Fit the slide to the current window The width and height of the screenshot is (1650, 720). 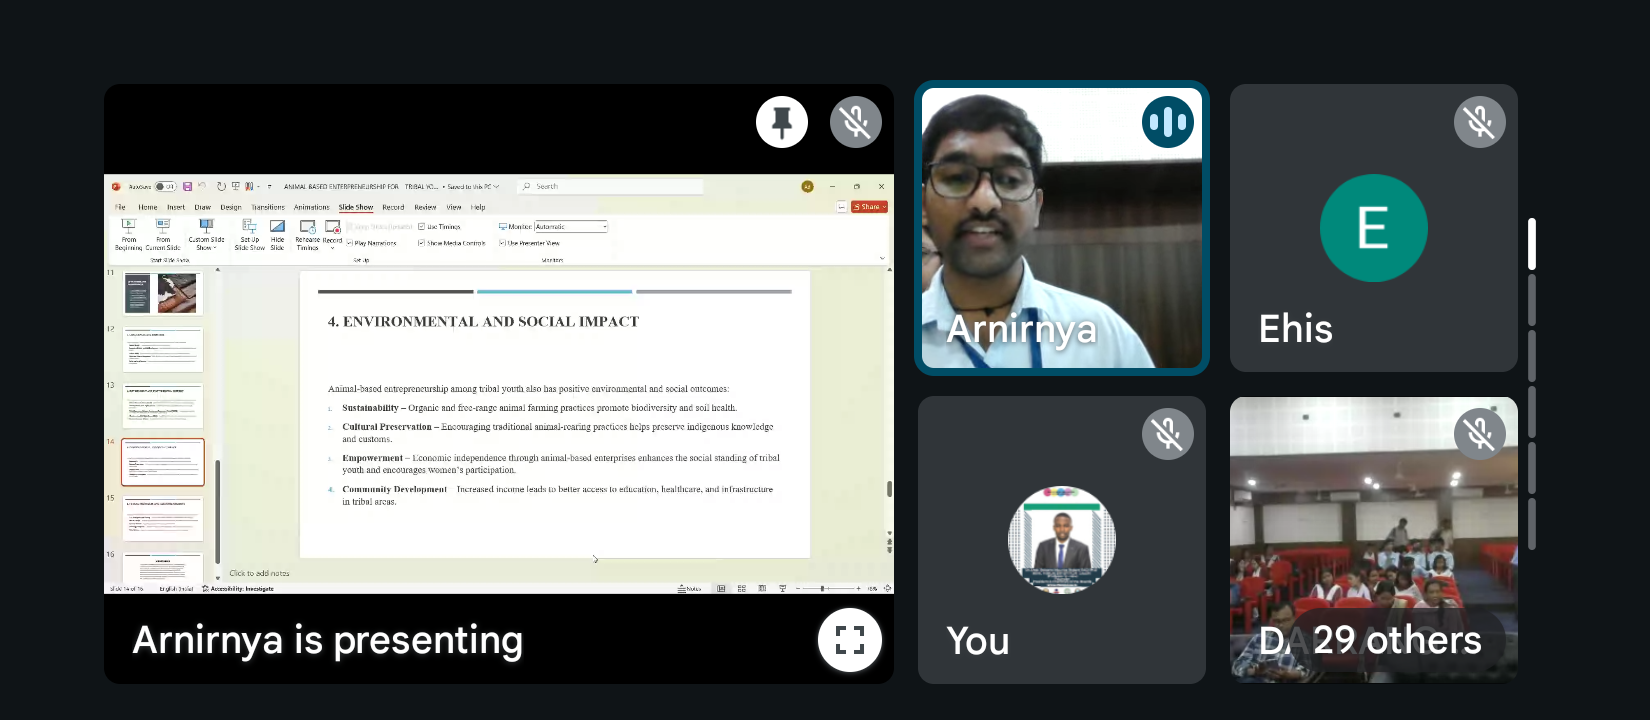[887, 589]
